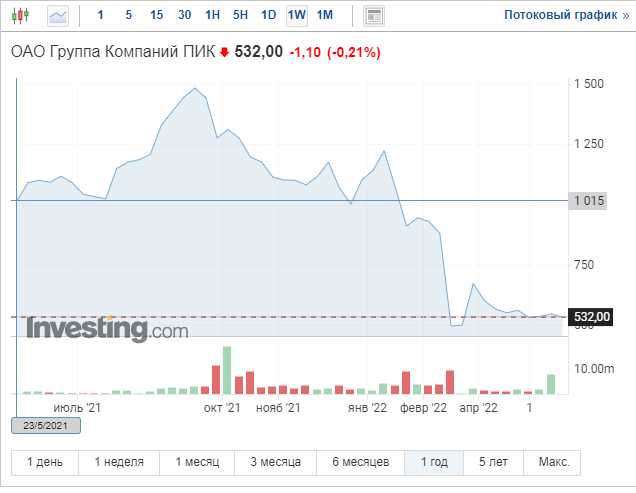This screenshot has height=493, width=636.
Task: Click the апр '22 axis label
Action: pos(478,408)
